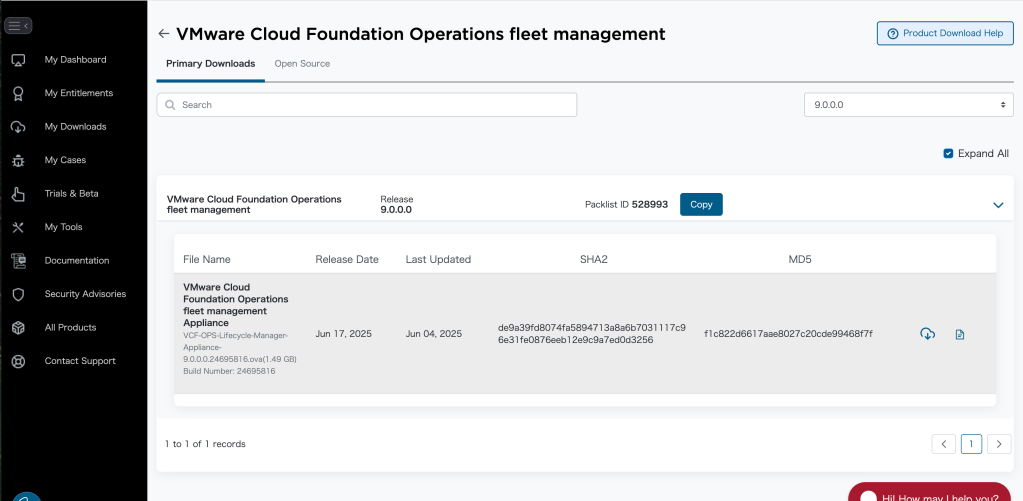Download the Appliance OVA via cloud icon
Screen dimensions: 1023x501
(927, 334)
